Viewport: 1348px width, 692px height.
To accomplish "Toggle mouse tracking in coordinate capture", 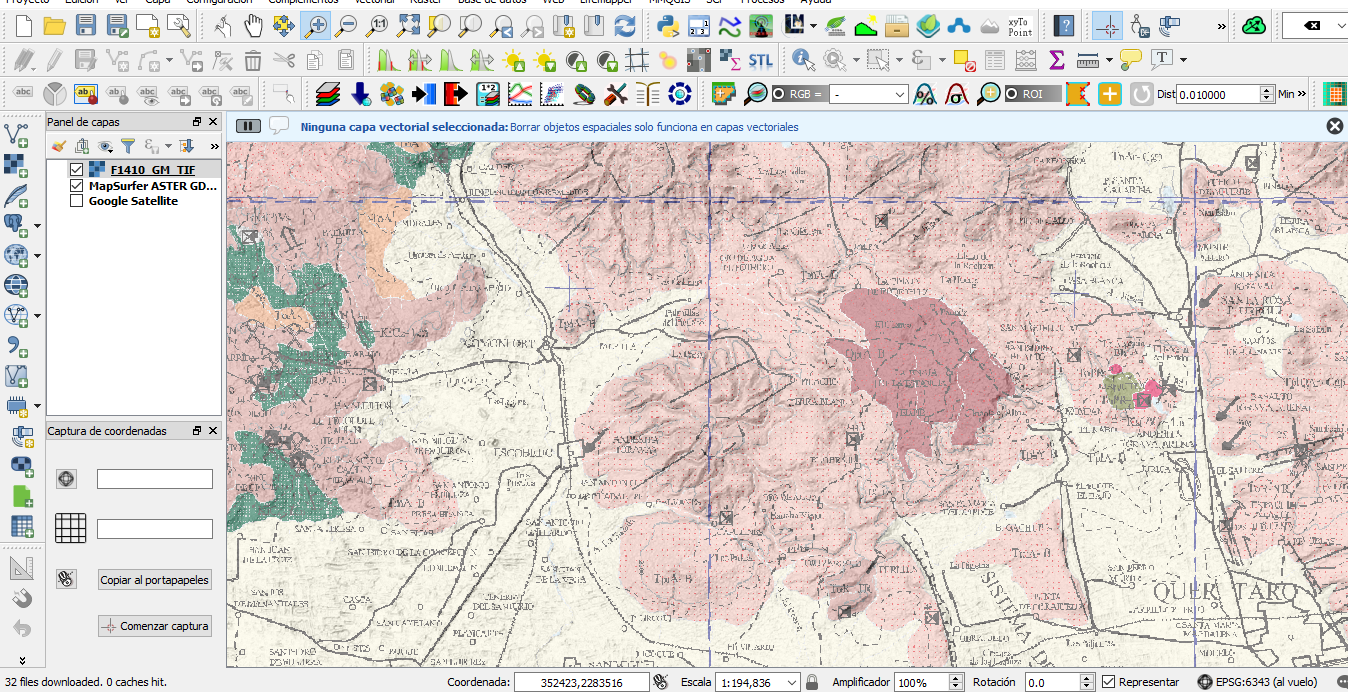I will [66, 578].
